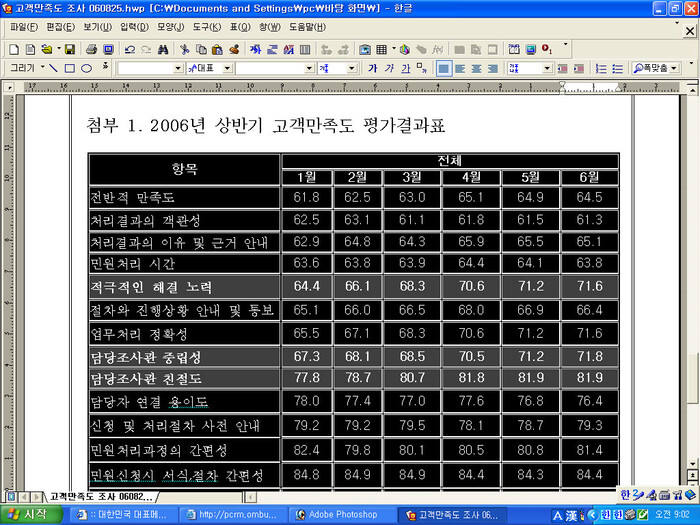This screenshot has height=525, width=700.
Task: Switch to Adobe Photoshop in taskbar
Action: pyautogui.click(x=341, y=514)
